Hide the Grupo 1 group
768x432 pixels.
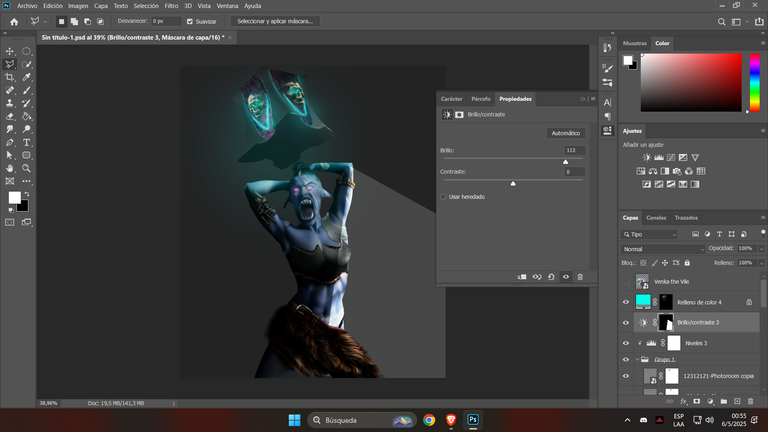click(625, 360)
